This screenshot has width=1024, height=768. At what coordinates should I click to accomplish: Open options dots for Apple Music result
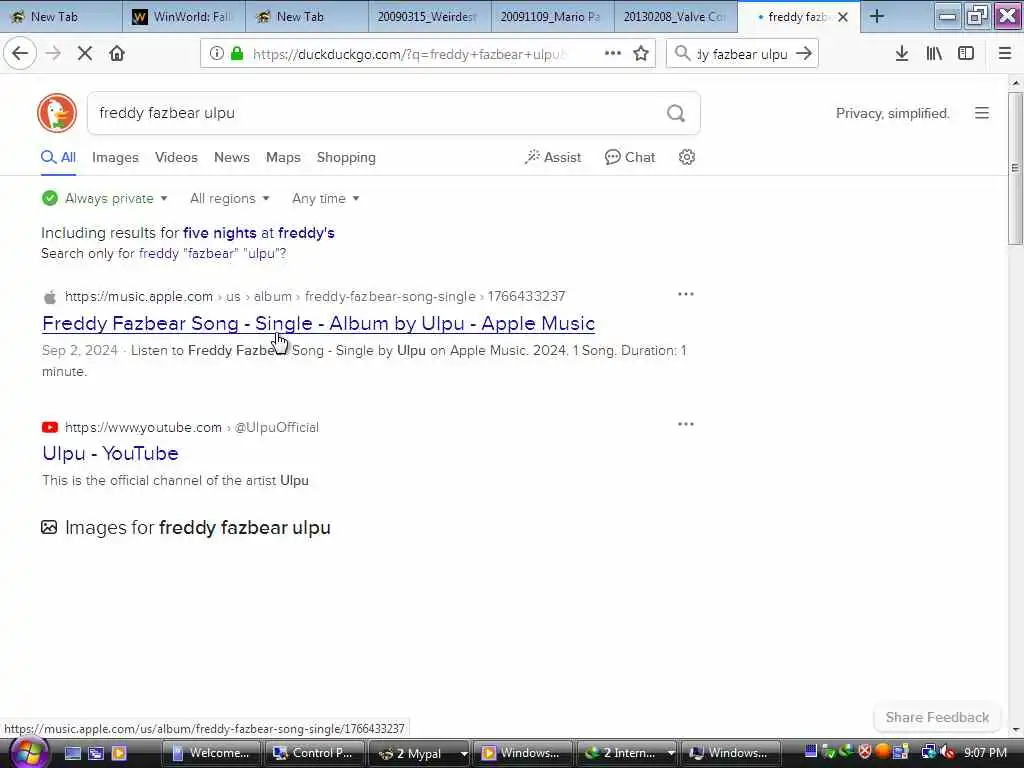(686, 295)
